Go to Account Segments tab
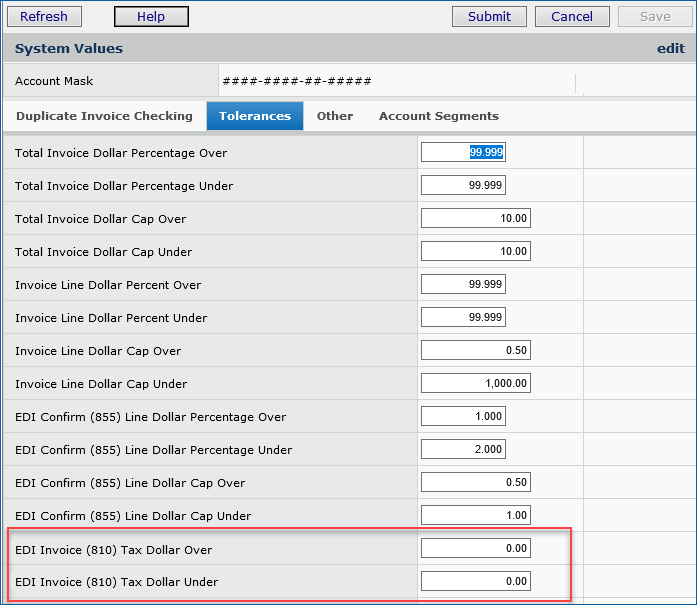The height and width of the screenshot is (605, 697). coord(438,116)
